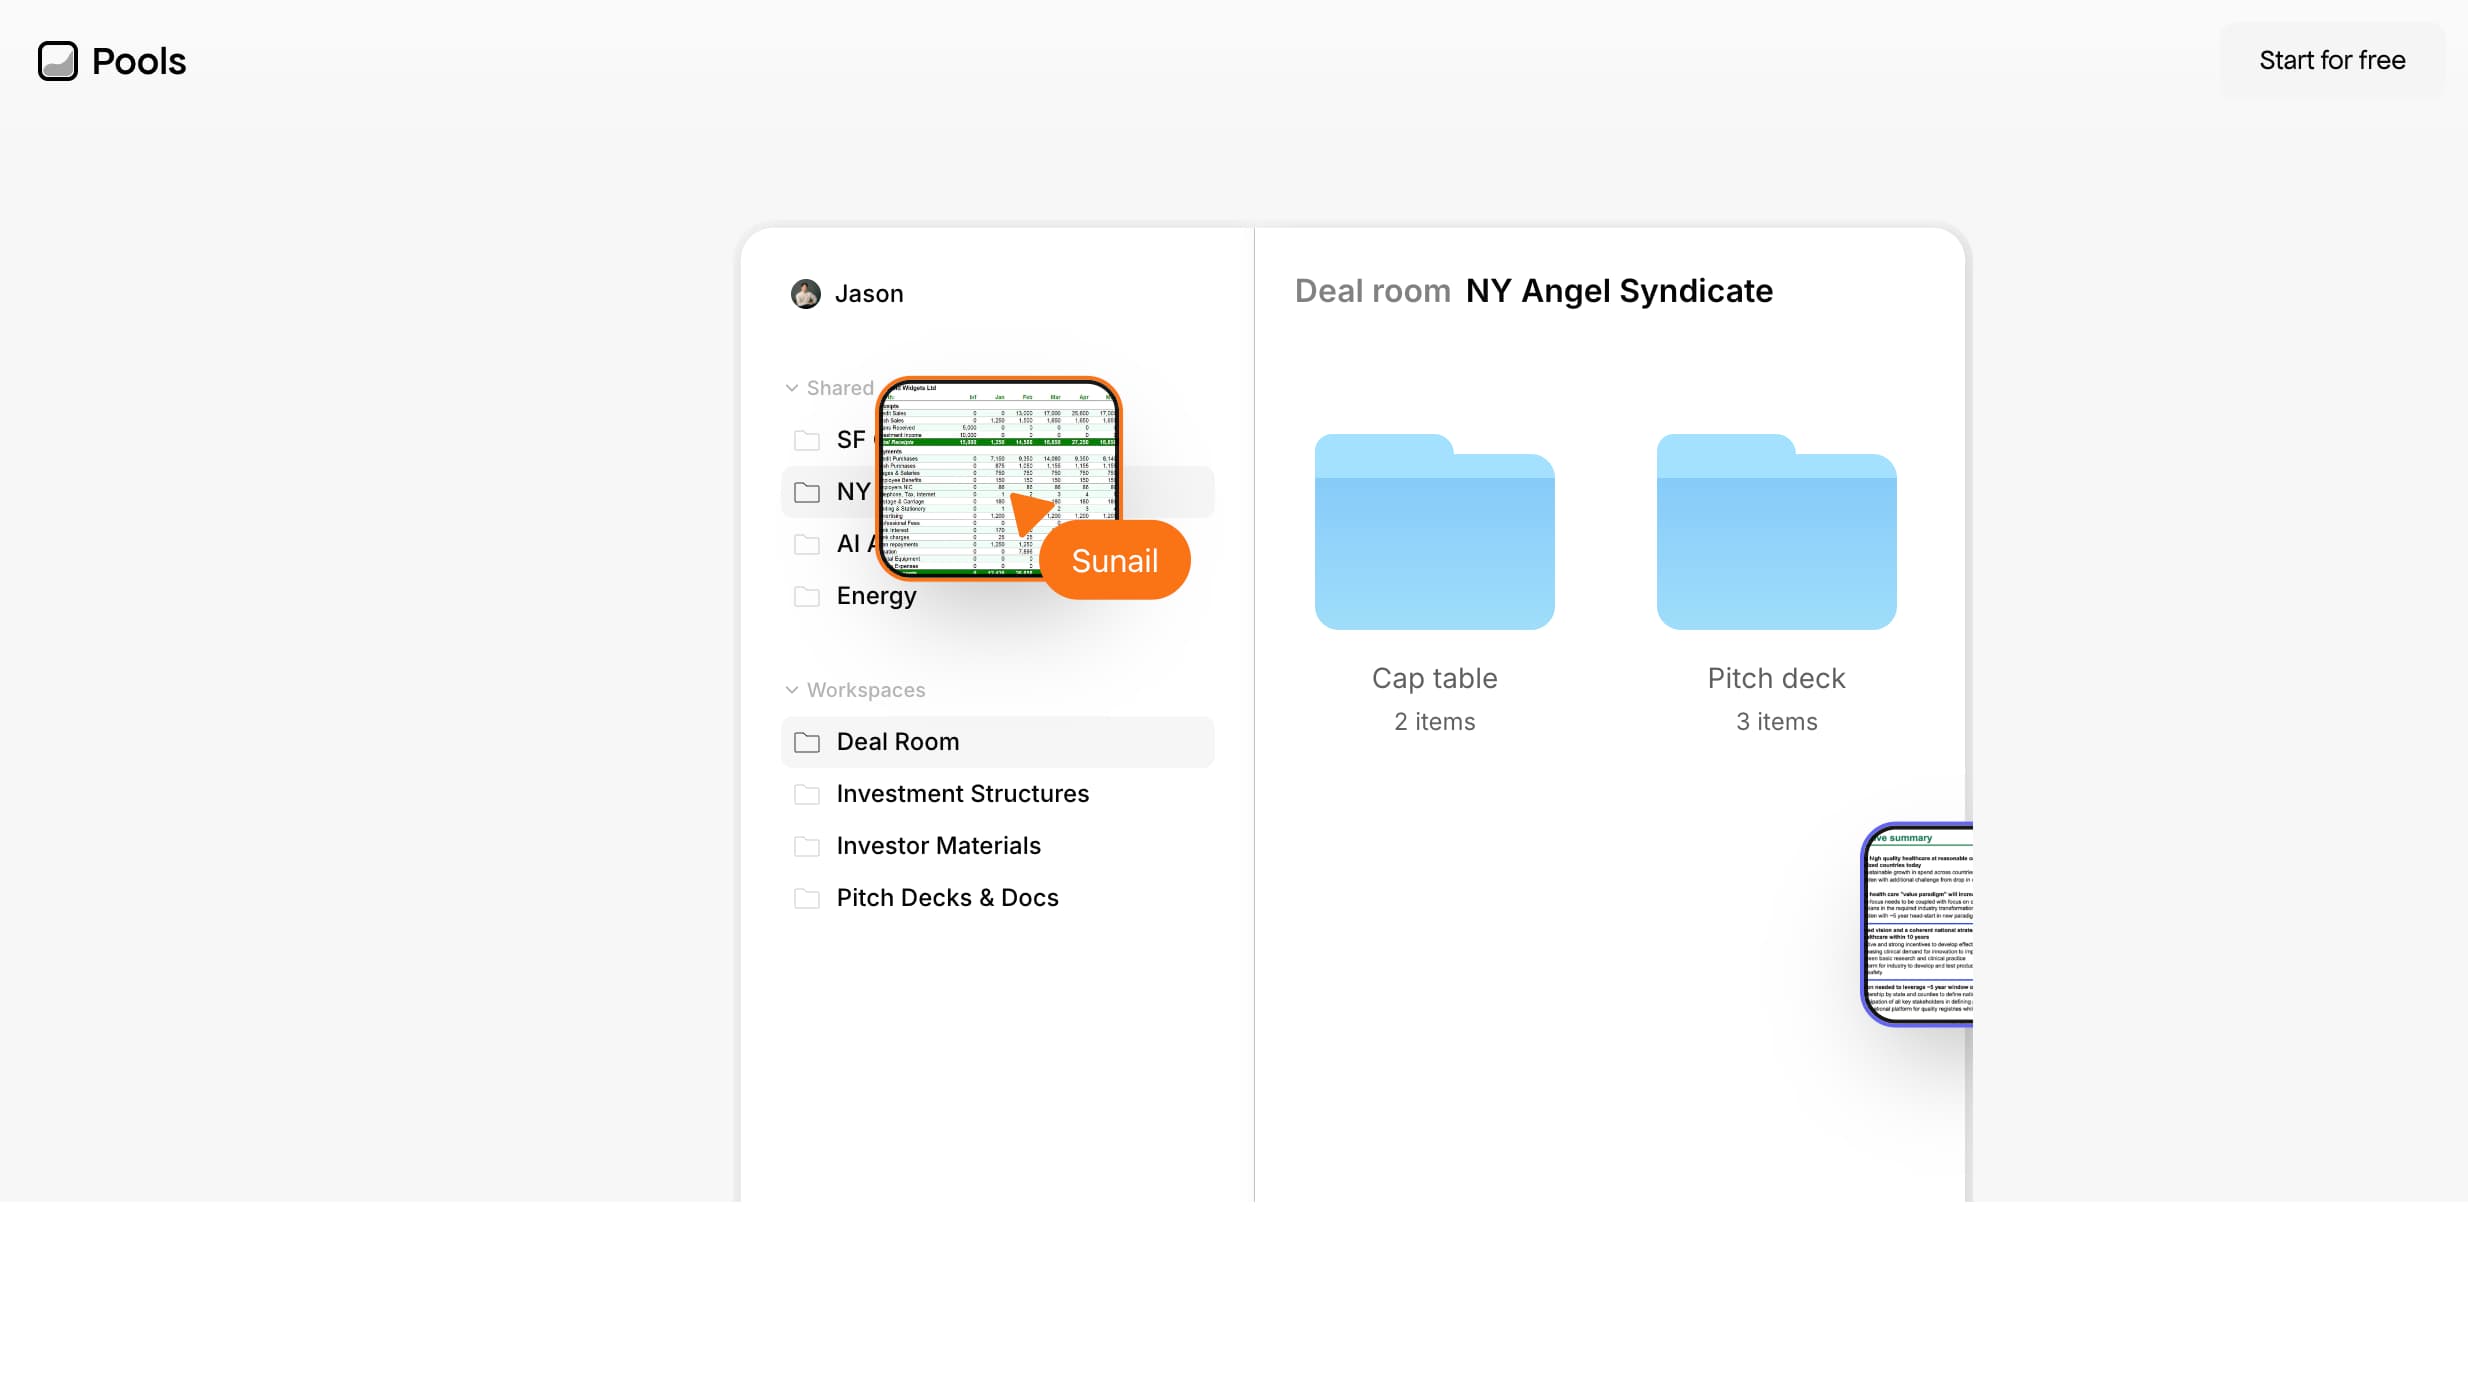Image resolution: width=2468 pixels, height=1382 pixels.
Task: Collapse the Shared section chevron
Action: click(792, 388)
